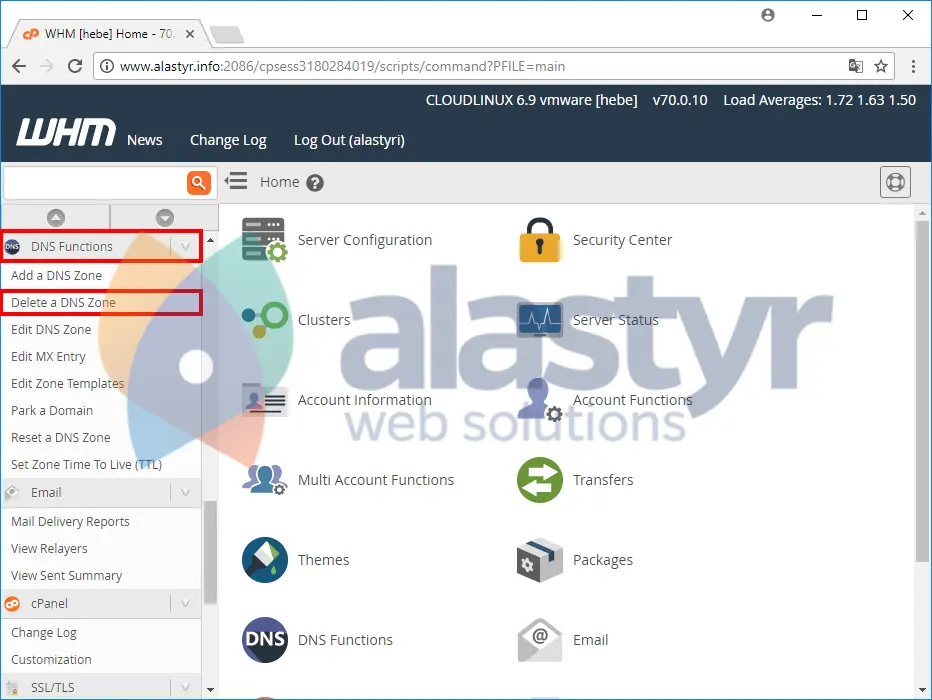Click the browser address bar URL
The width and height of the screenshot is (932, 700).
[342, 66]
